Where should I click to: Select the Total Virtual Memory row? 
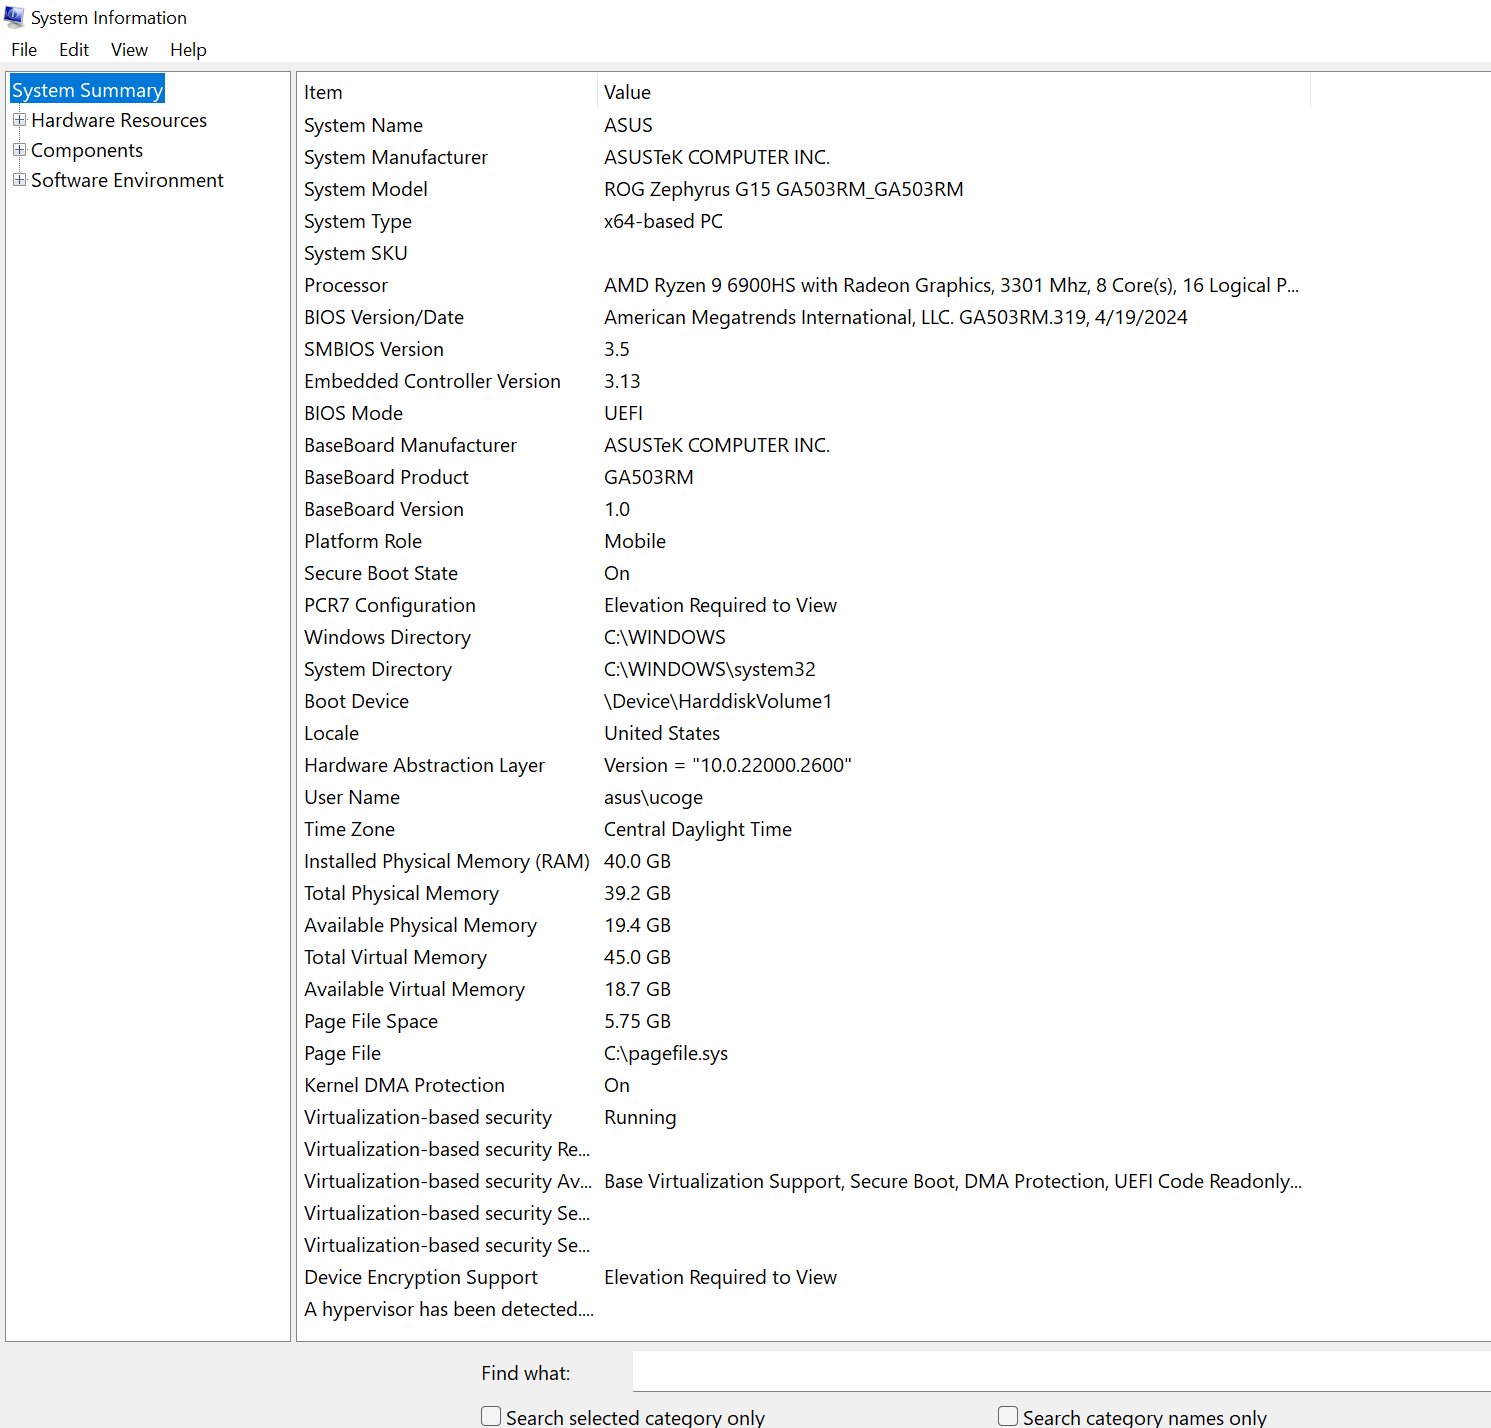pyautogui.click(x=804, y=957)
